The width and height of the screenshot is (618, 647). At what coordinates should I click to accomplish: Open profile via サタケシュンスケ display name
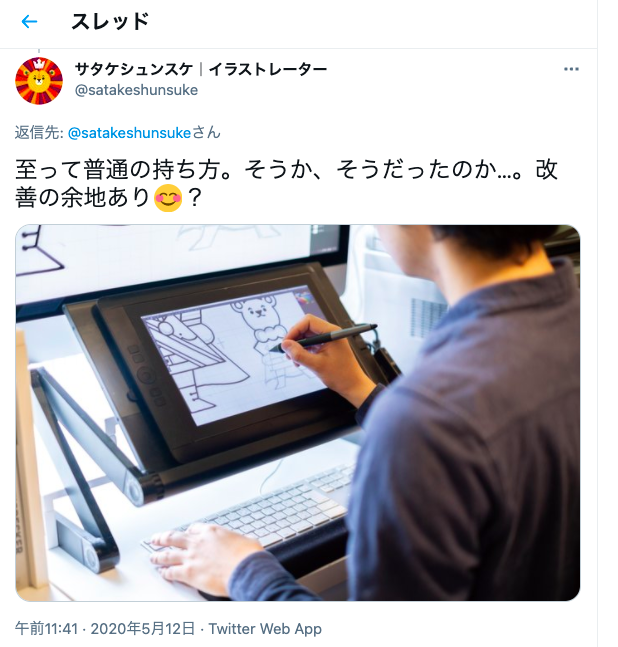pos(134,69)
